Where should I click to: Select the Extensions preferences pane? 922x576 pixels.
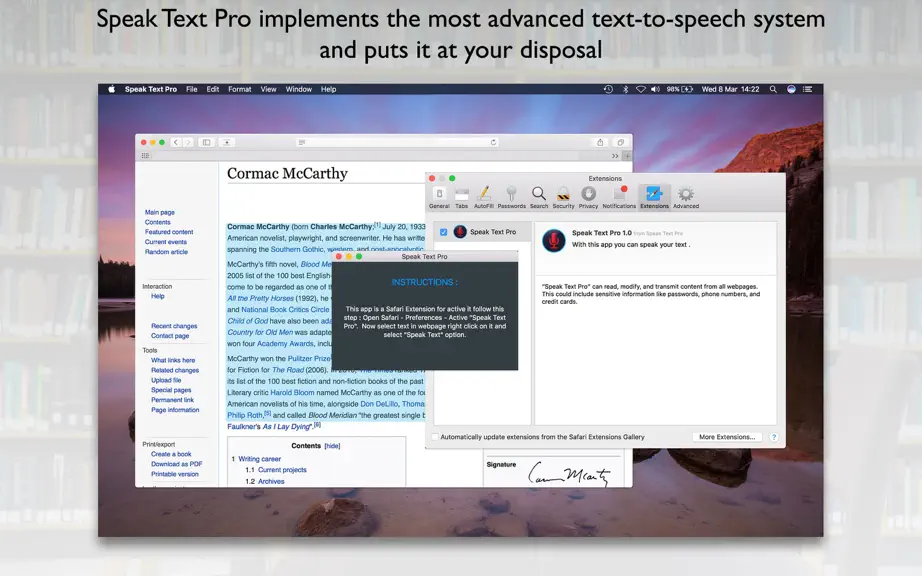pos(654,197)
